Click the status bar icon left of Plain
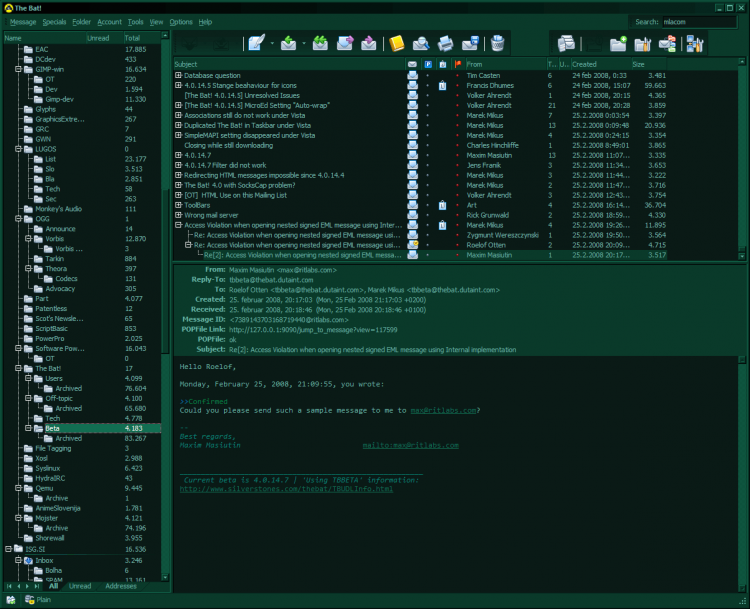This screenshot has width=750, height=609. click(11, 599)
